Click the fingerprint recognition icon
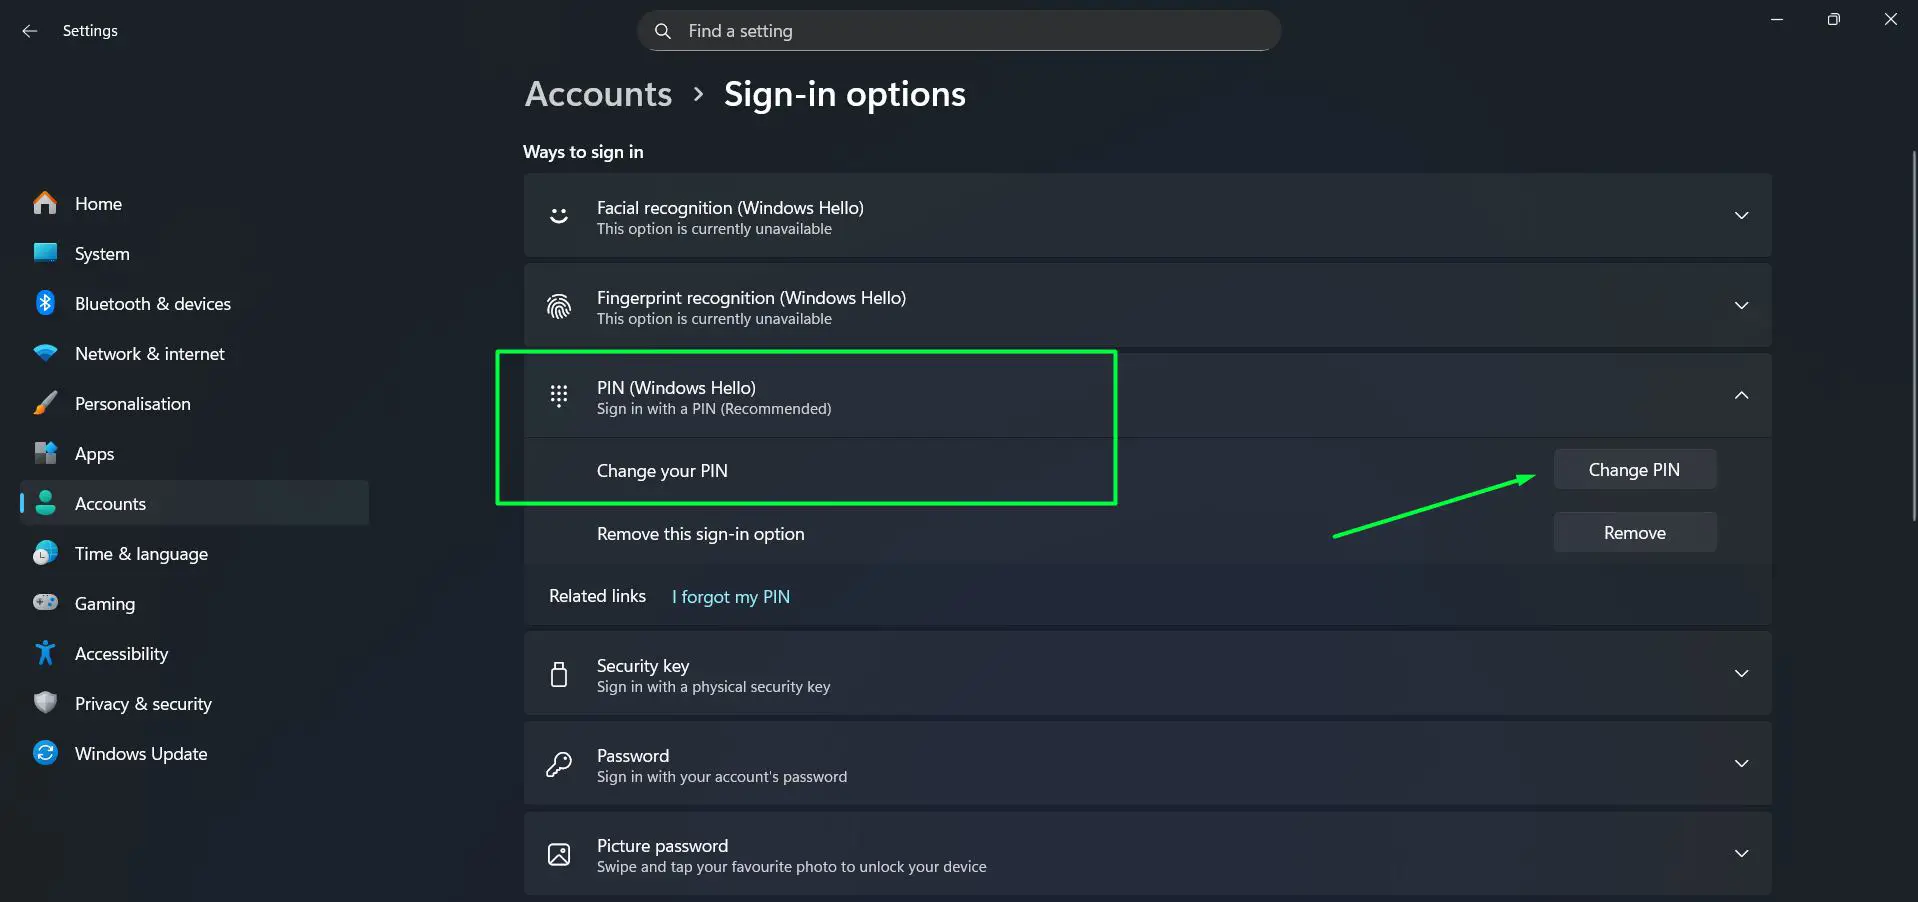This screenshot has width=1918, height=902. 558,306
